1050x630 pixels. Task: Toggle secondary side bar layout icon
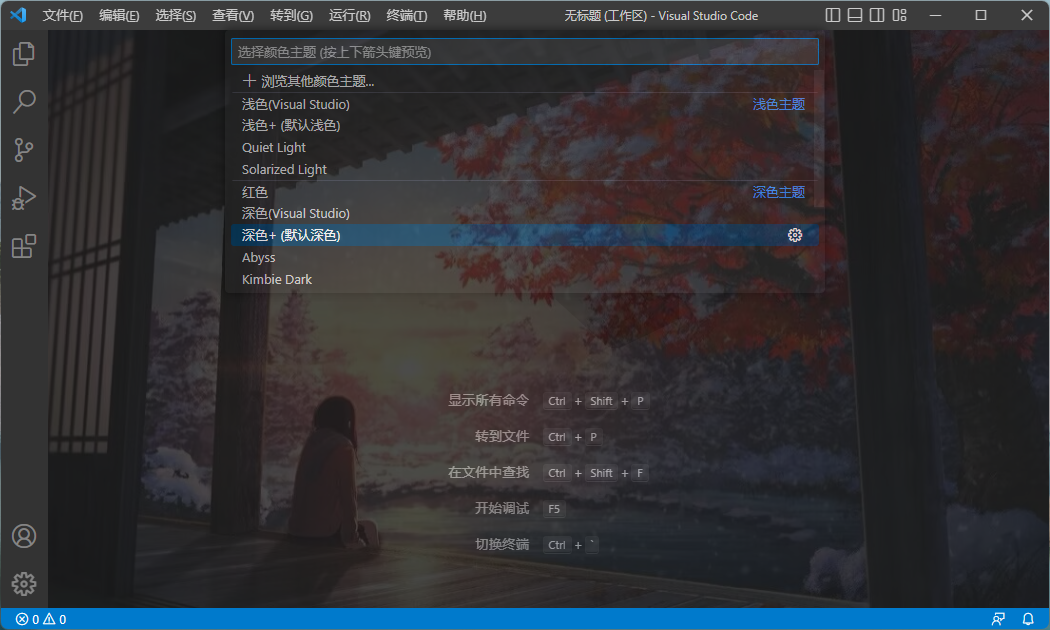pos(877,15)
